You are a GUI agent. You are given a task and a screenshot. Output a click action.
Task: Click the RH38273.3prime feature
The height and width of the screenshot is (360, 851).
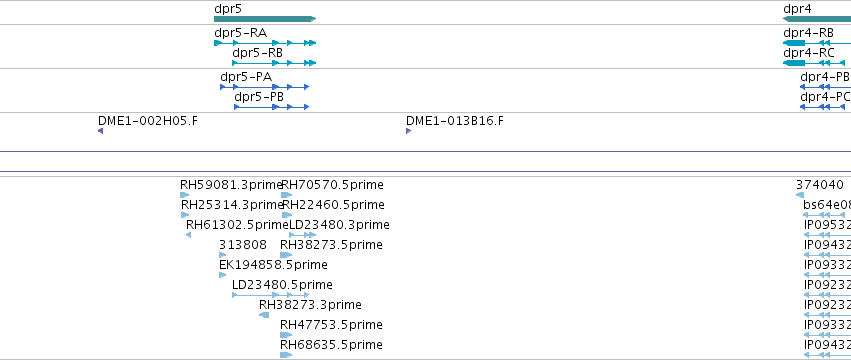264,315
